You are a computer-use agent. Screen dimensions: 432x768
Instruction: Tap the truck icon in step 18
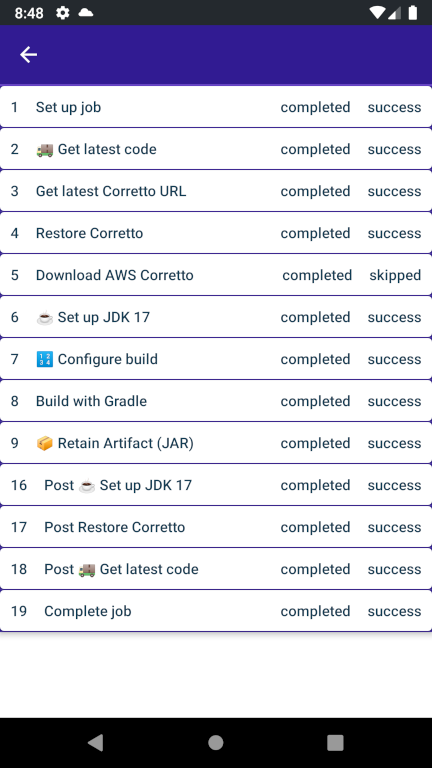(x=87, y=569)
